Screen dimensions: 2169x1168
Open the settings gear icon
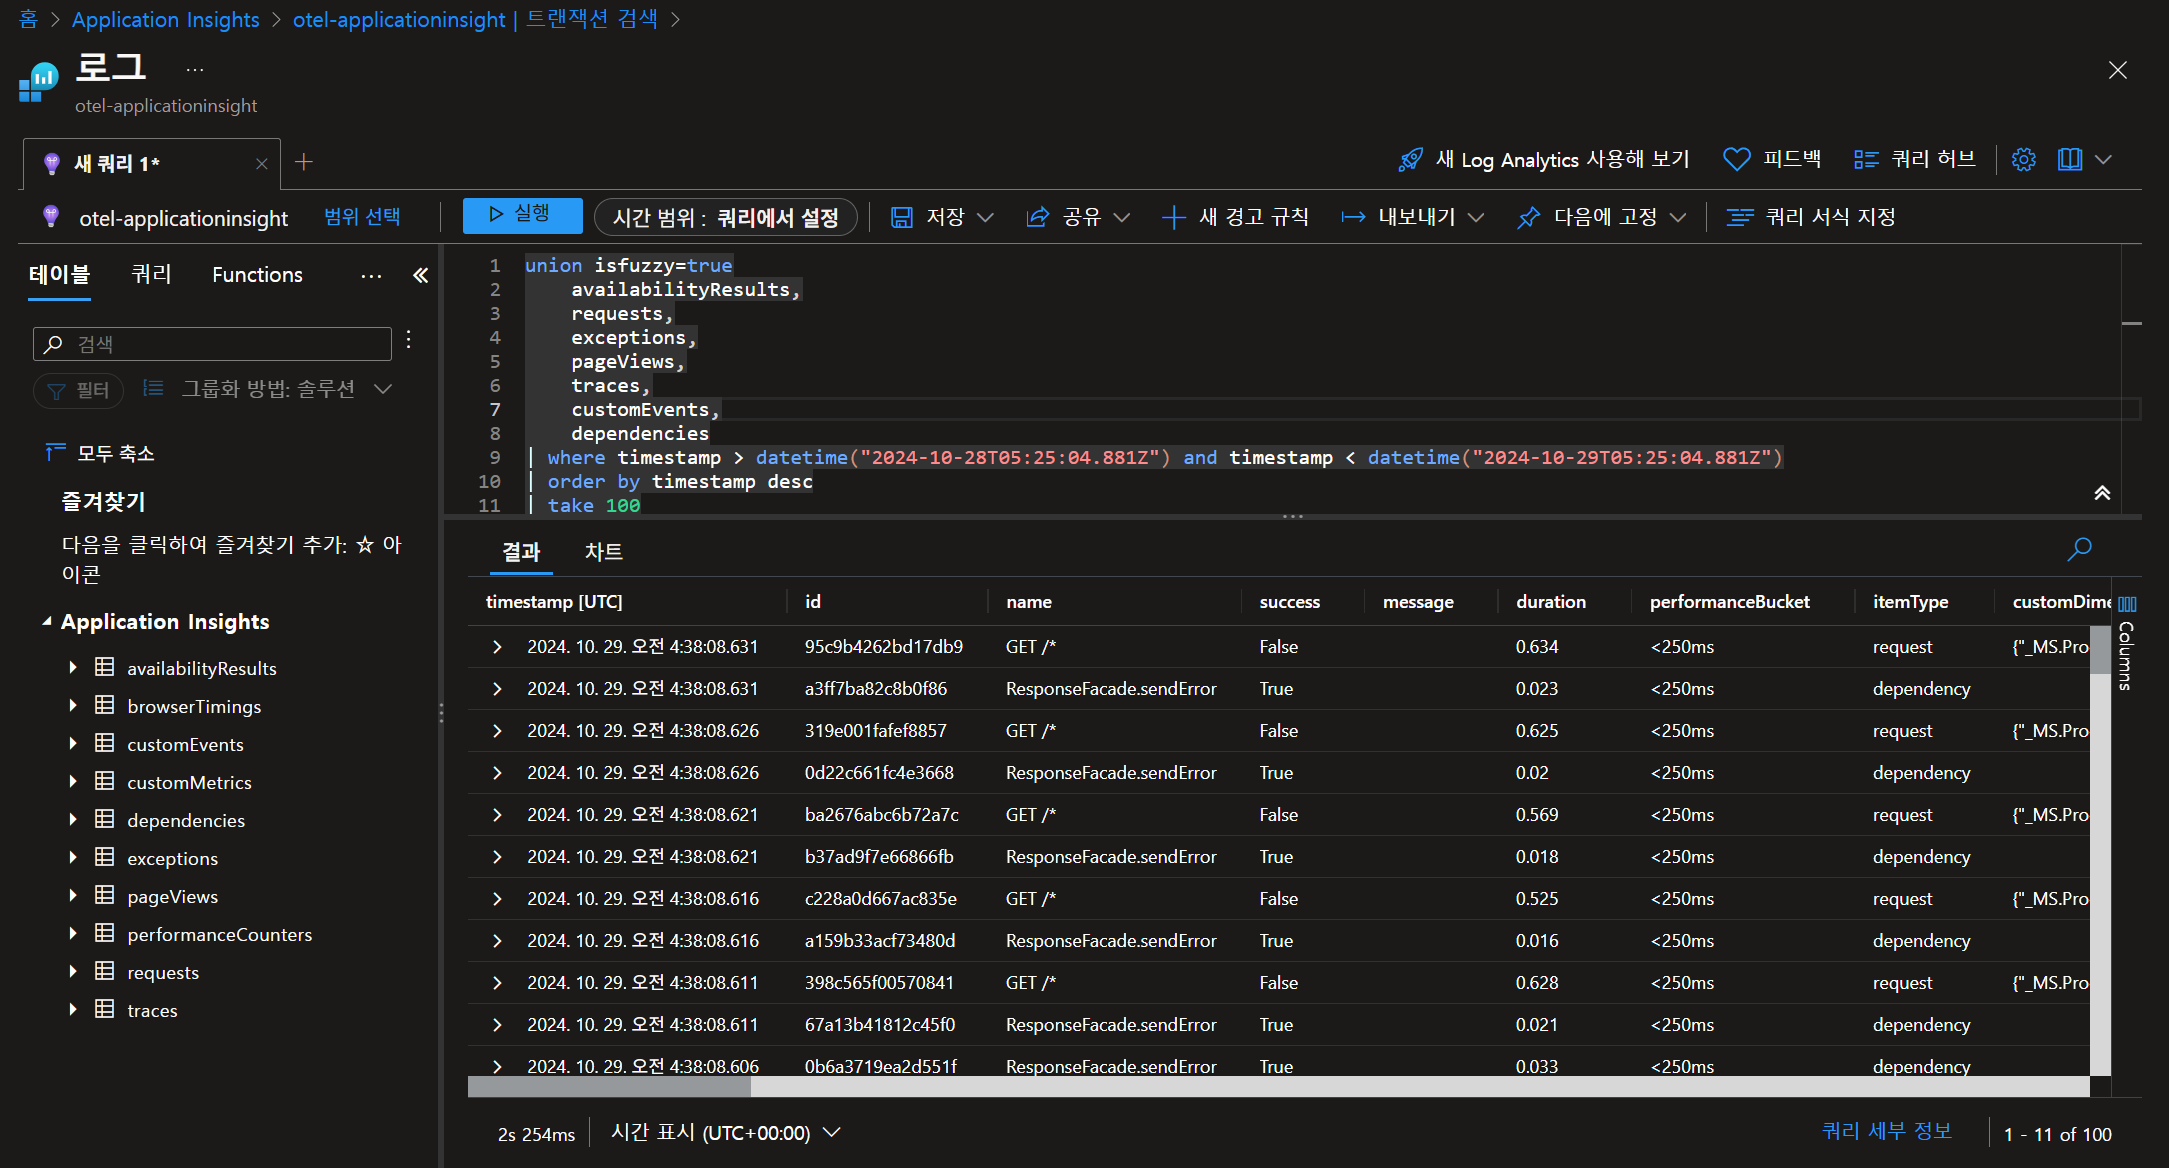point(2023,160)
